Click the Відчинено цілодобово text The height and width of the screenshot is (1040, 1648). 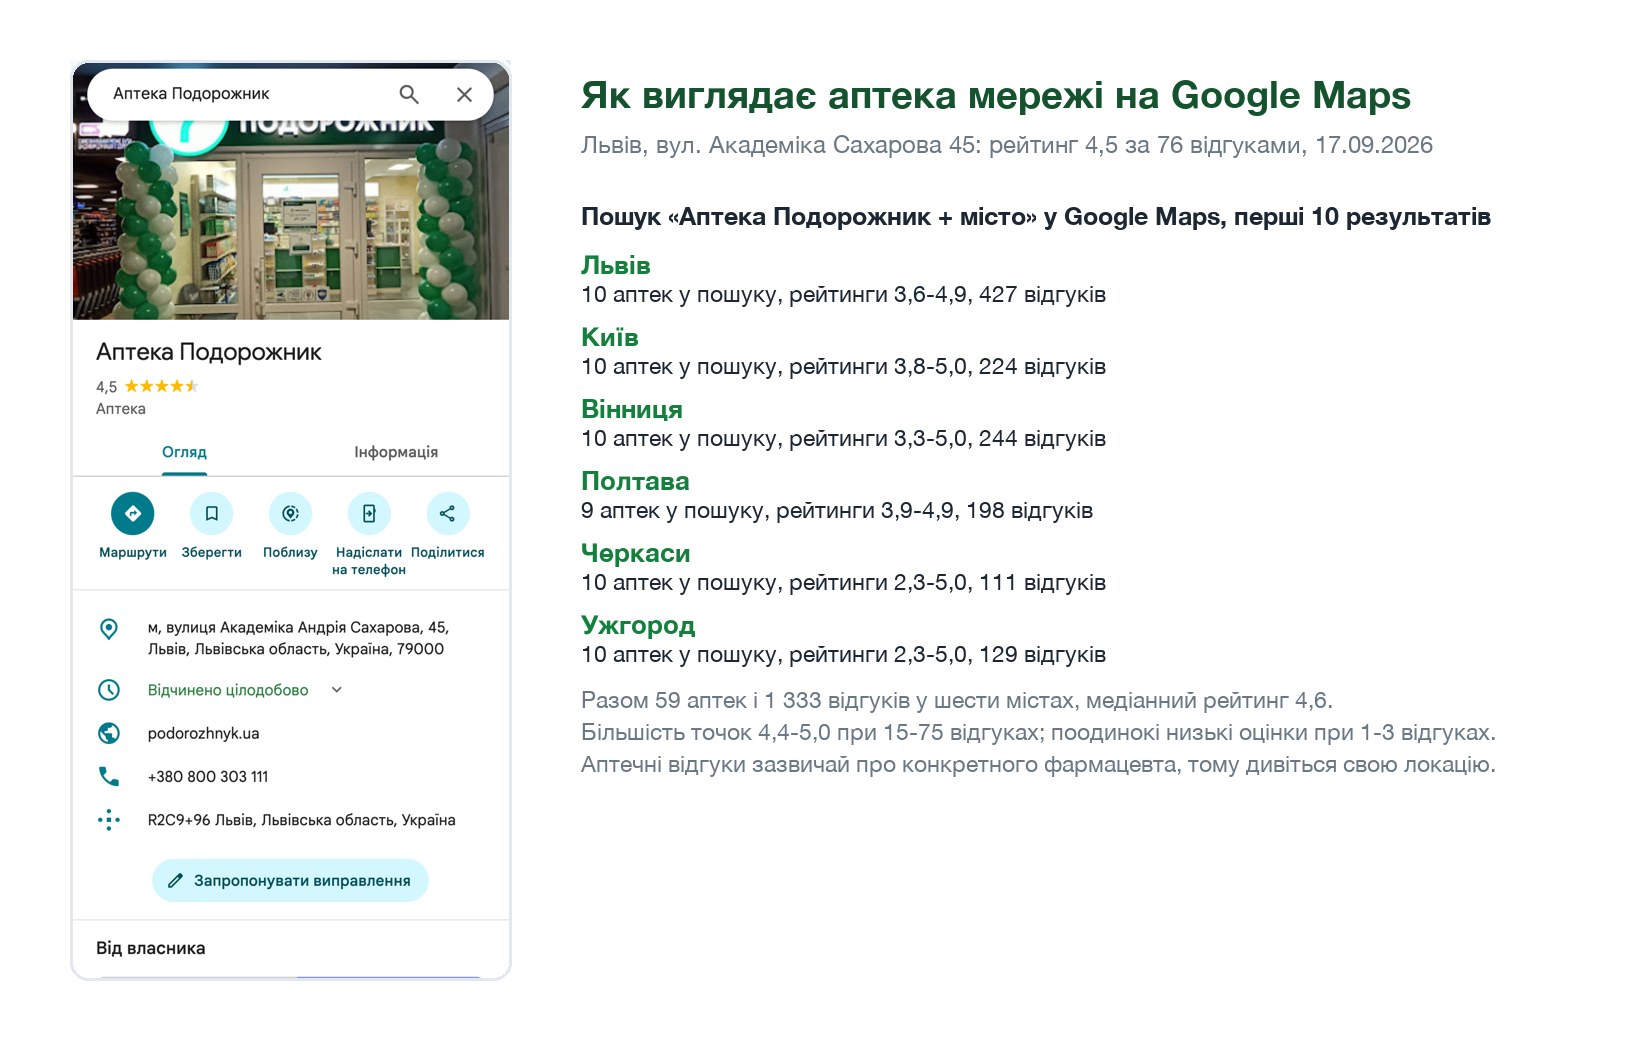pyautogui.click(x=228, y=690)
